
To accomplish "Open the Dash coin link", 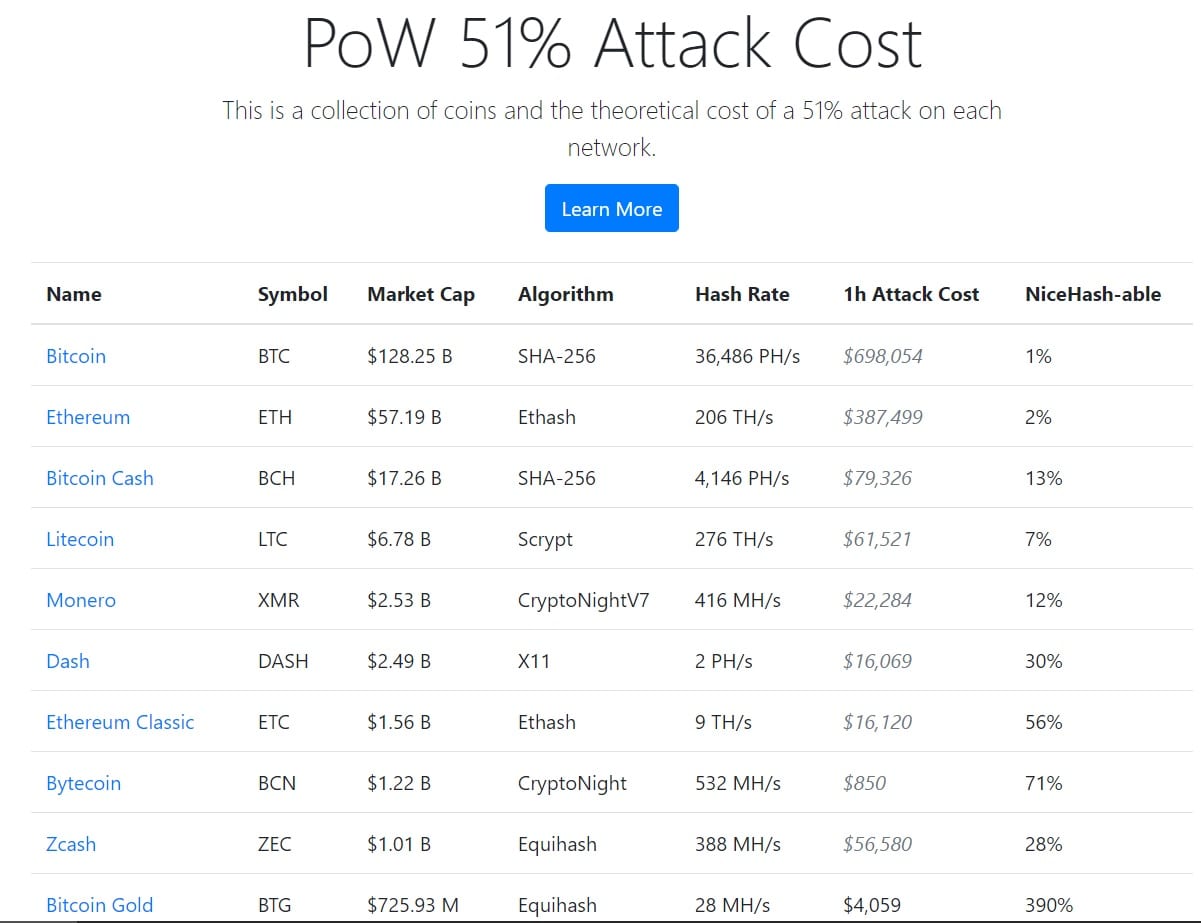I will click(68, 661).
